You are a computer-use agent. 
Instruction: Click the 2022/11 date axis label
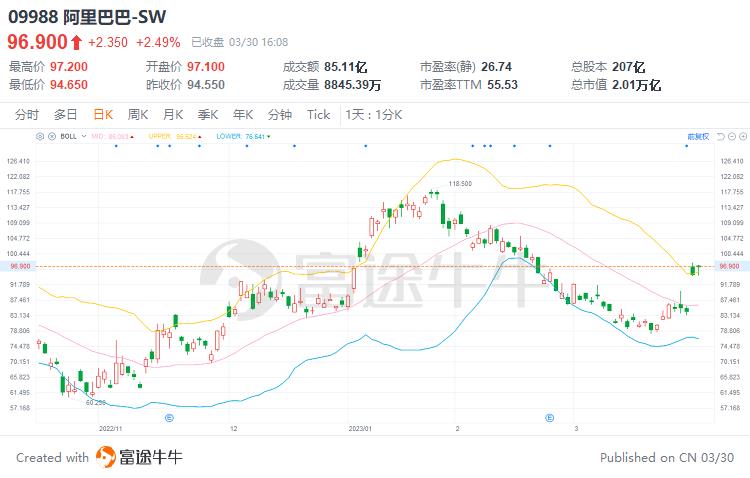tap(110, 429)
